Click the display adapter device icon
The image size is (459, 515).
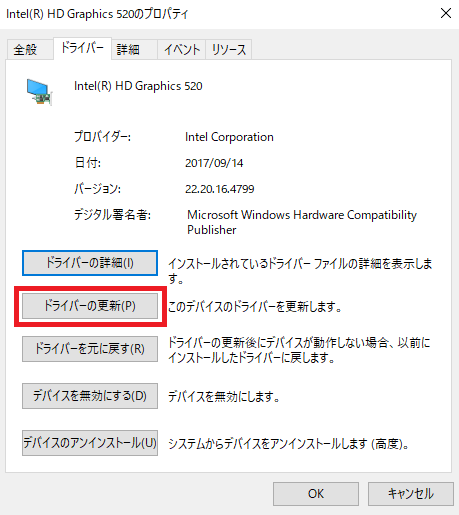[39, 92]
